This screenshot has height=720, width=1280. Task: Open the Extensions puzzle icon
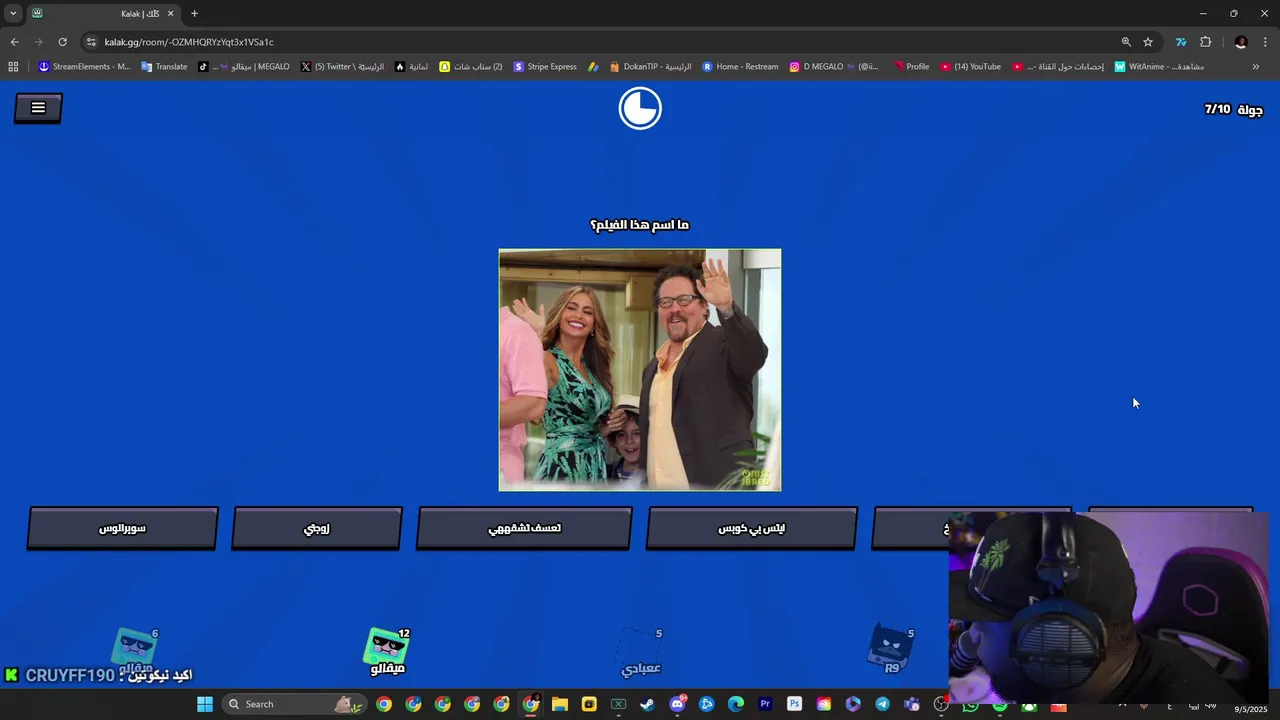1205,42
